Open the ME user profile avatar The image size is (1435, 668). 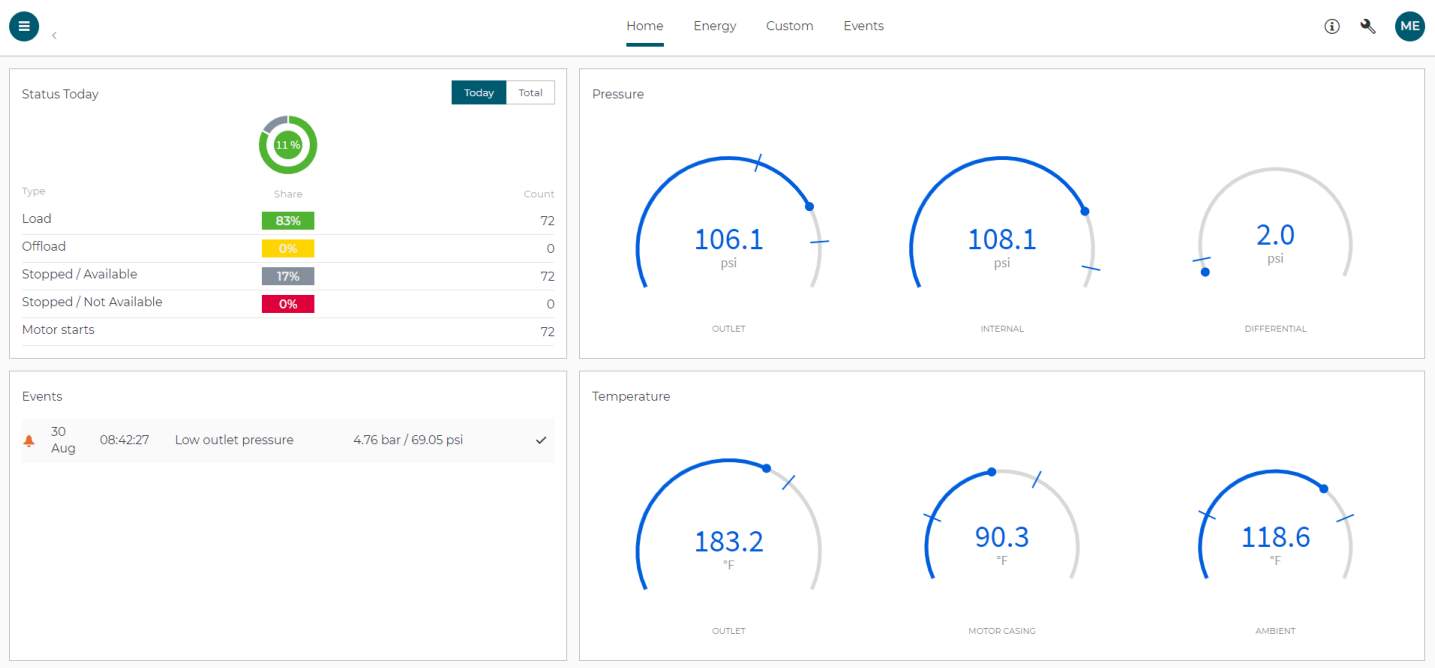pos(1409,26)
